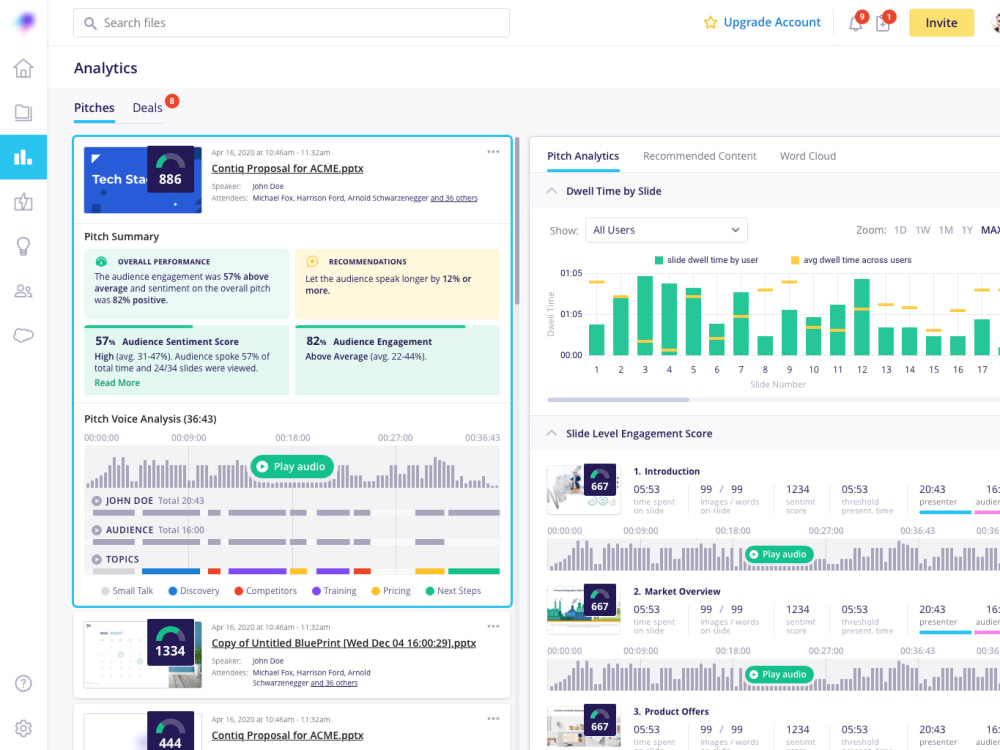1000x750 pixels.
Task: Click the Invite button
Action: (x=941, y=23)
